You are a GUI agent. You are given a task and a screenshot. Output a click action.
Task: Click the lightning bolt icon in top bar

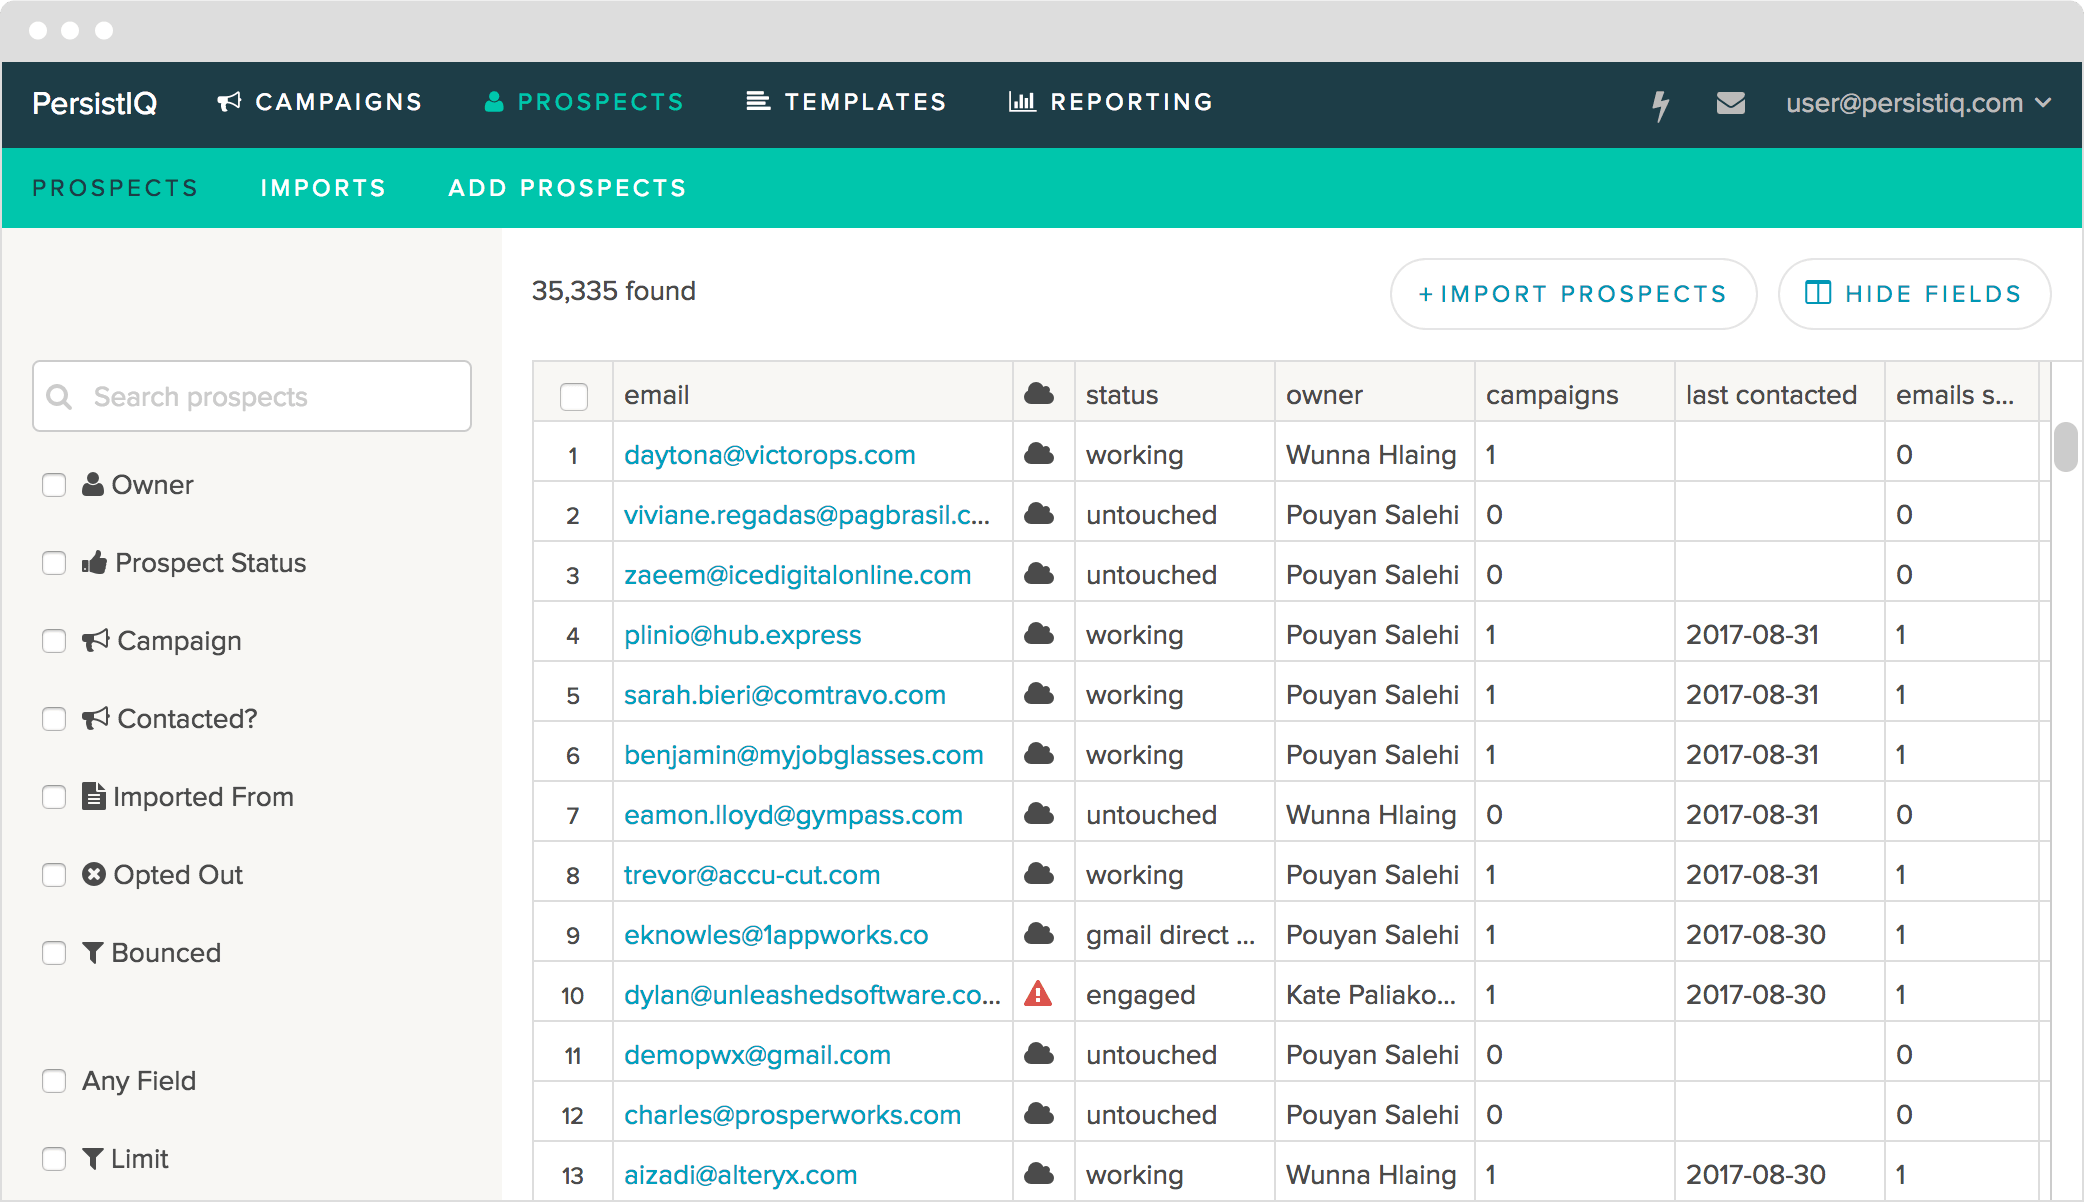[1661, 104]
